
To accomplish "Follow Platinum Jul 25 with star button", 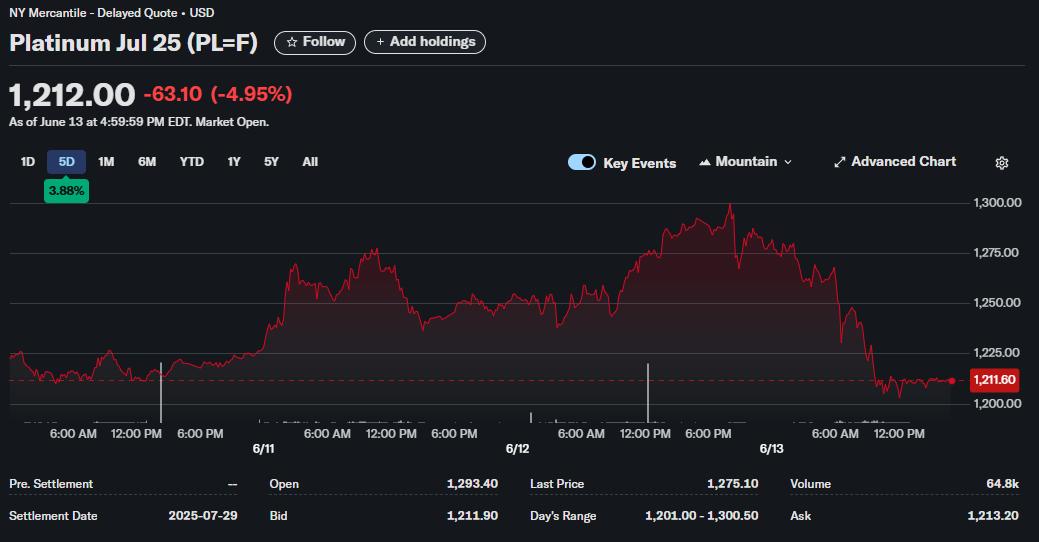I will click(315, 42).
